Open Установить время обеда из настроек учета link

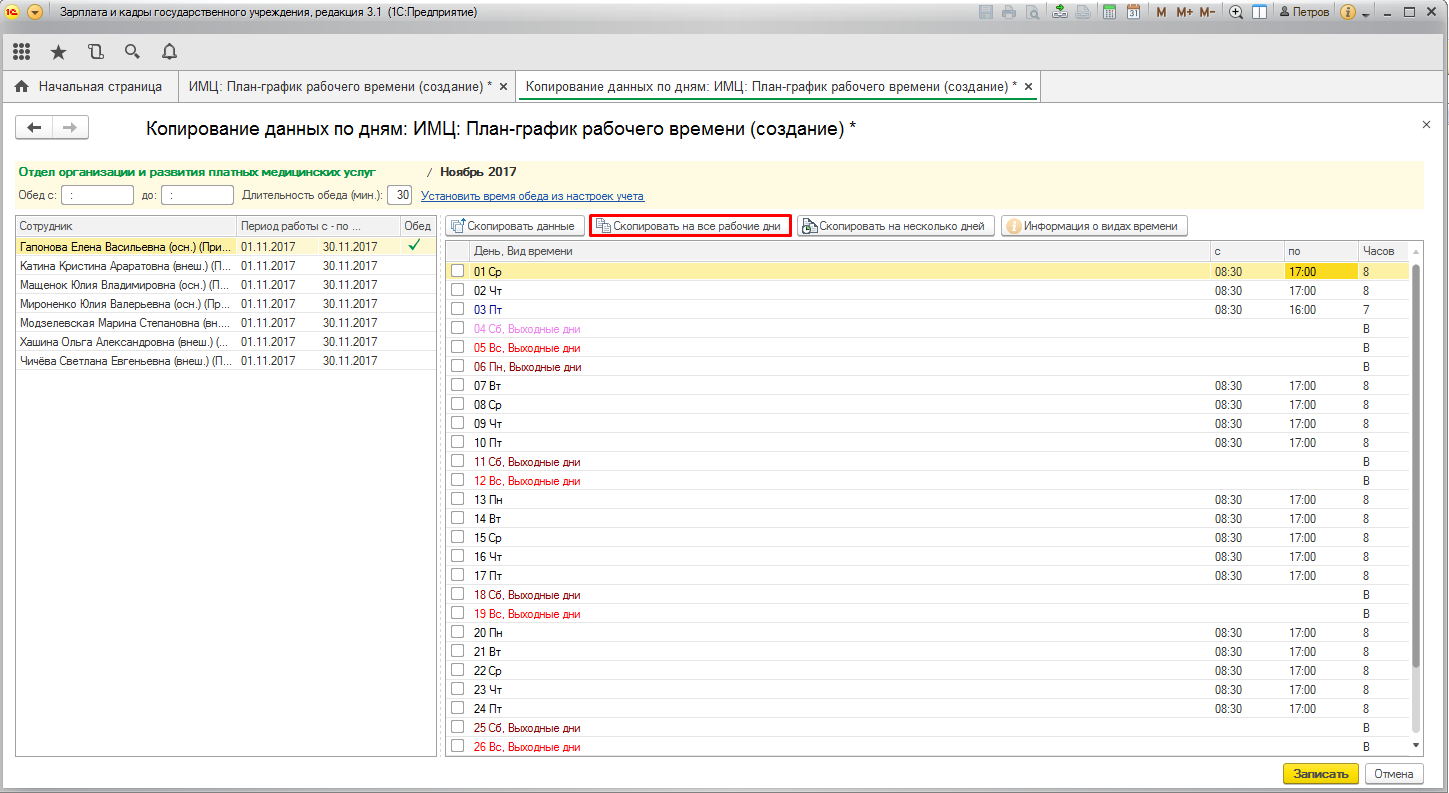(532, 196)
